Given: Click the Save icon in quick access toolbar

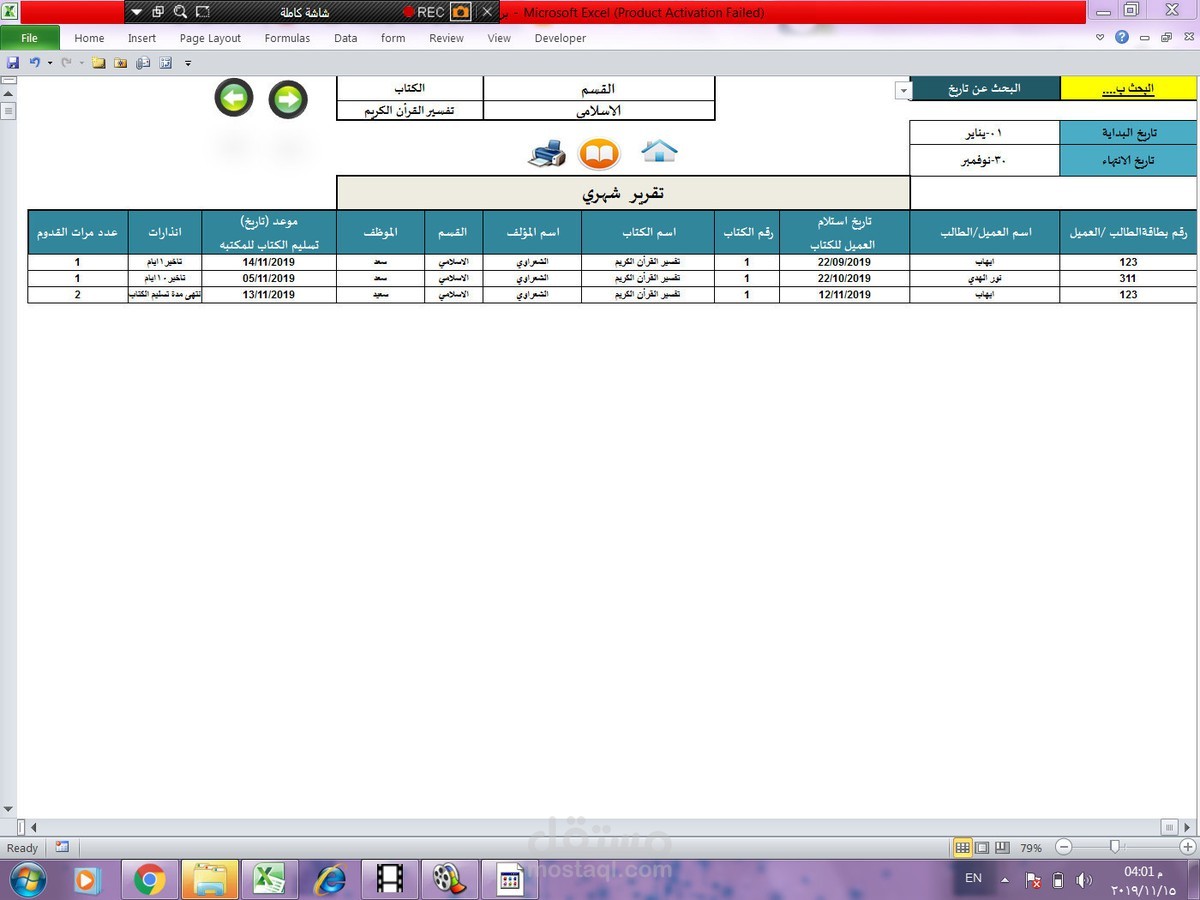Looking at the screenshot, I should point(12,63).
